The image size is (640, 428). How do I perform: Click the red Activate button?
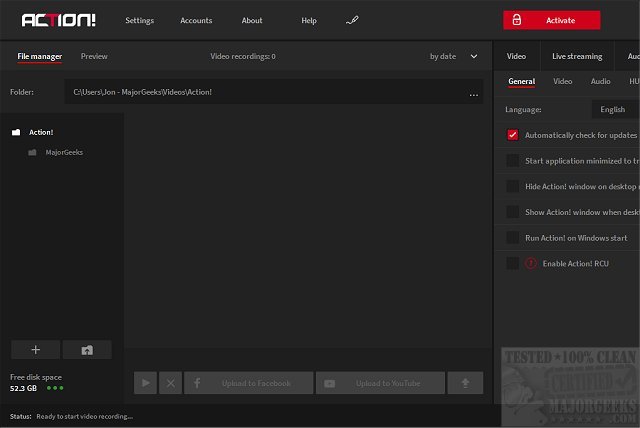point(552,20)
